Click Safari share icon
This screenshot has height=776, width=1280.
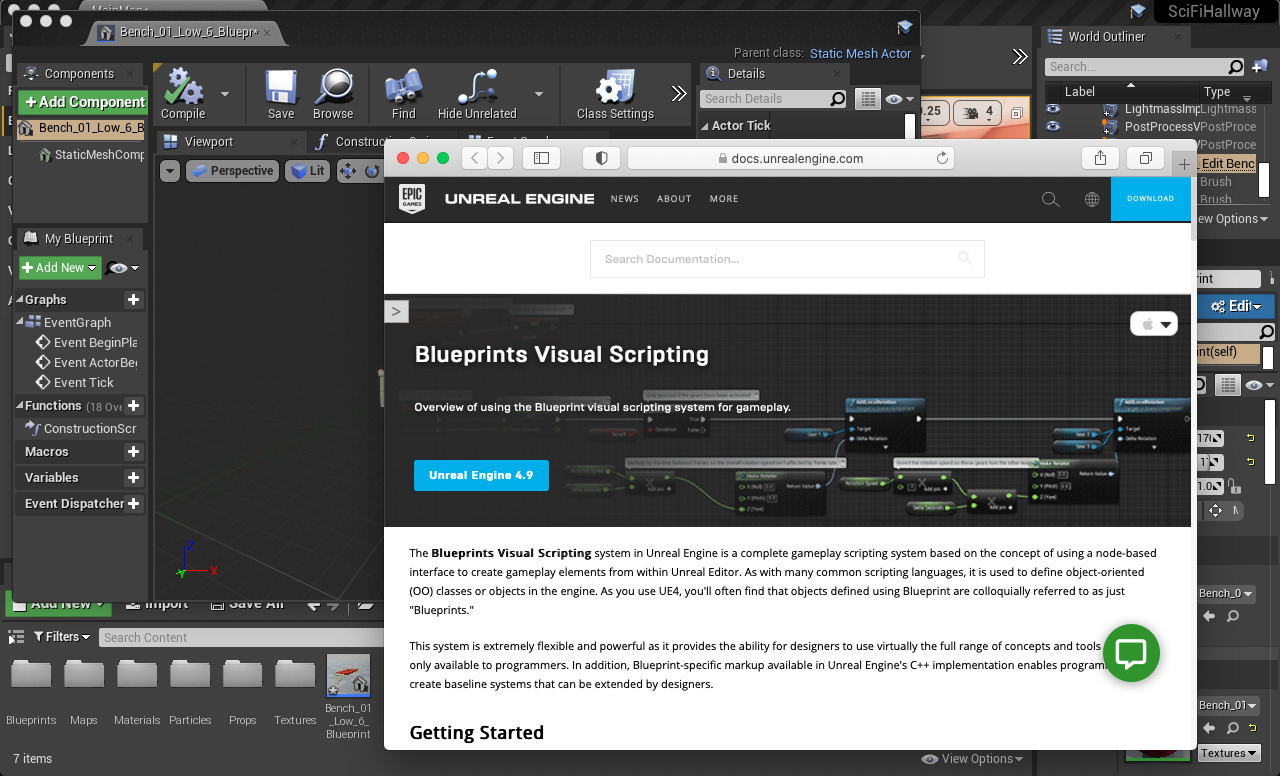[1100, 158]
